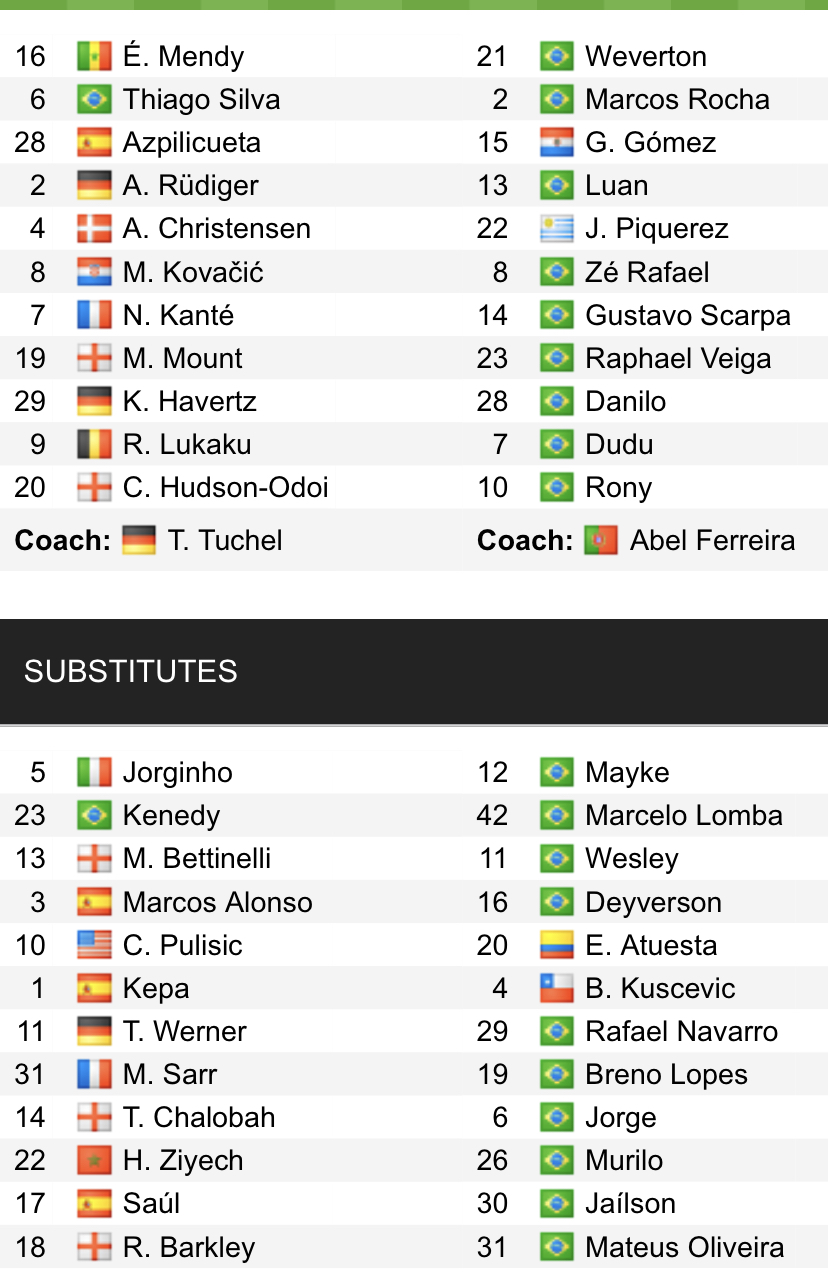828x1286 pixels.
Task: Click the Colombia flag next to E. Atuesta
Action: click(556, 945)
